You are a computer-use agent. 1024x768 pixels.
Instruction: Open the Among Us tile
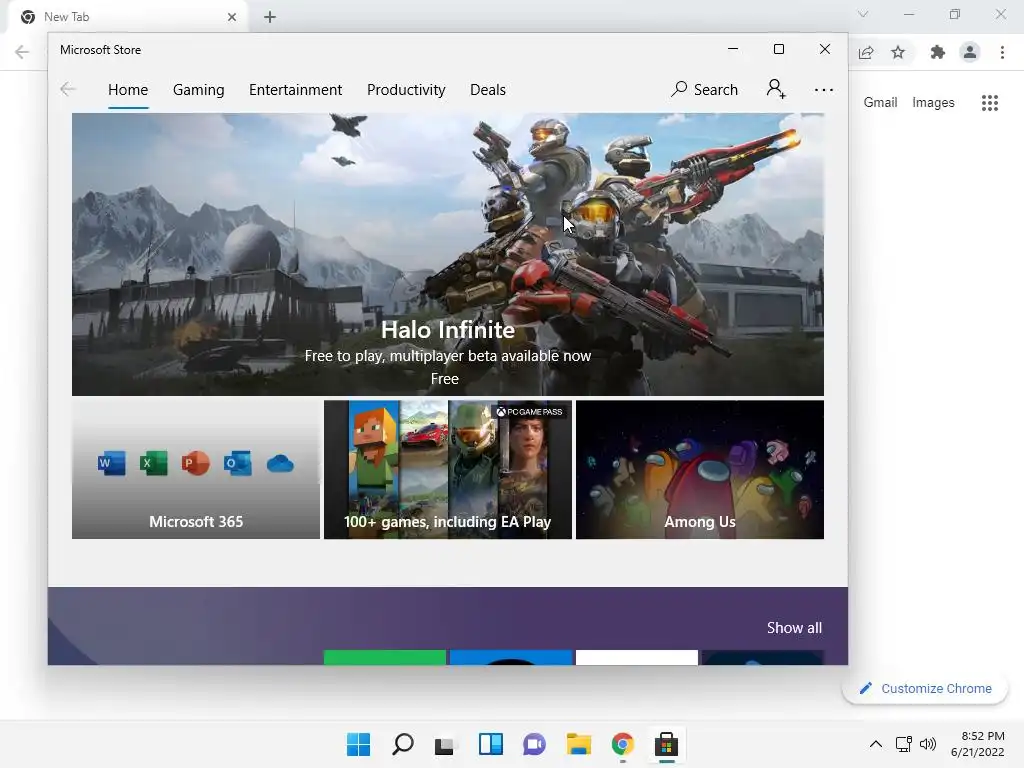pyautogui.click(x=700, y=470)
